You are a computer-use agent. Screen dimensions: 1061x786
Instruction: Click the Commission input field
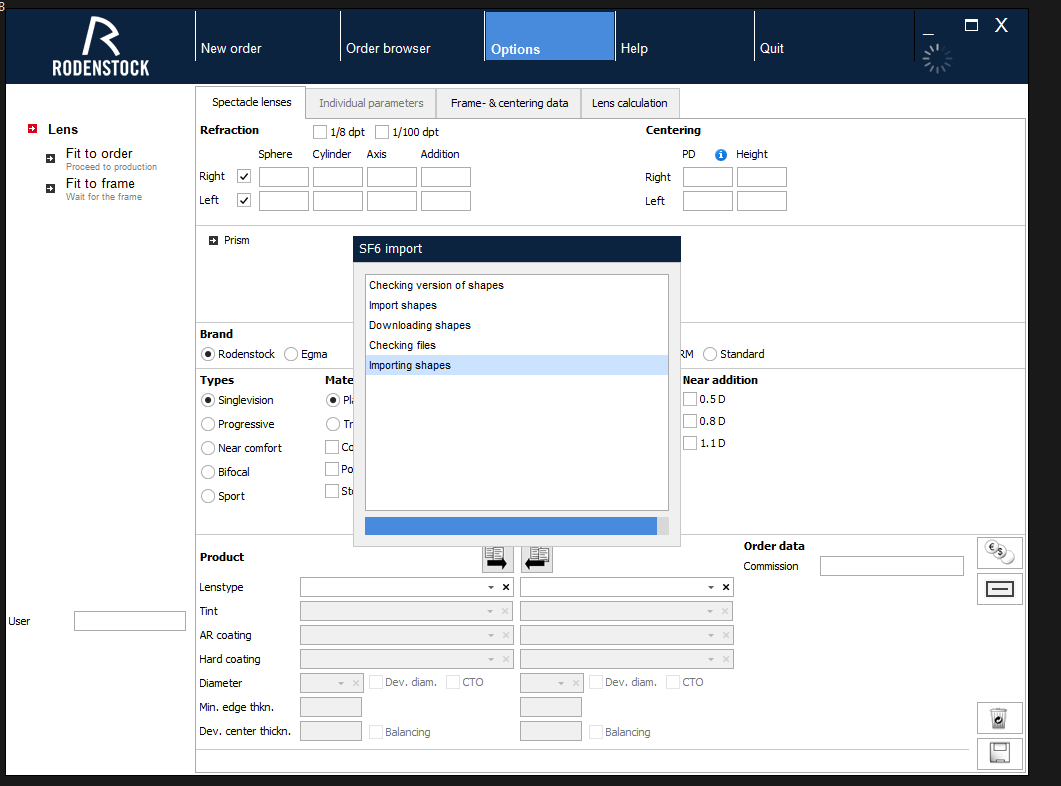pyautogui.click(x=892, y=566)
